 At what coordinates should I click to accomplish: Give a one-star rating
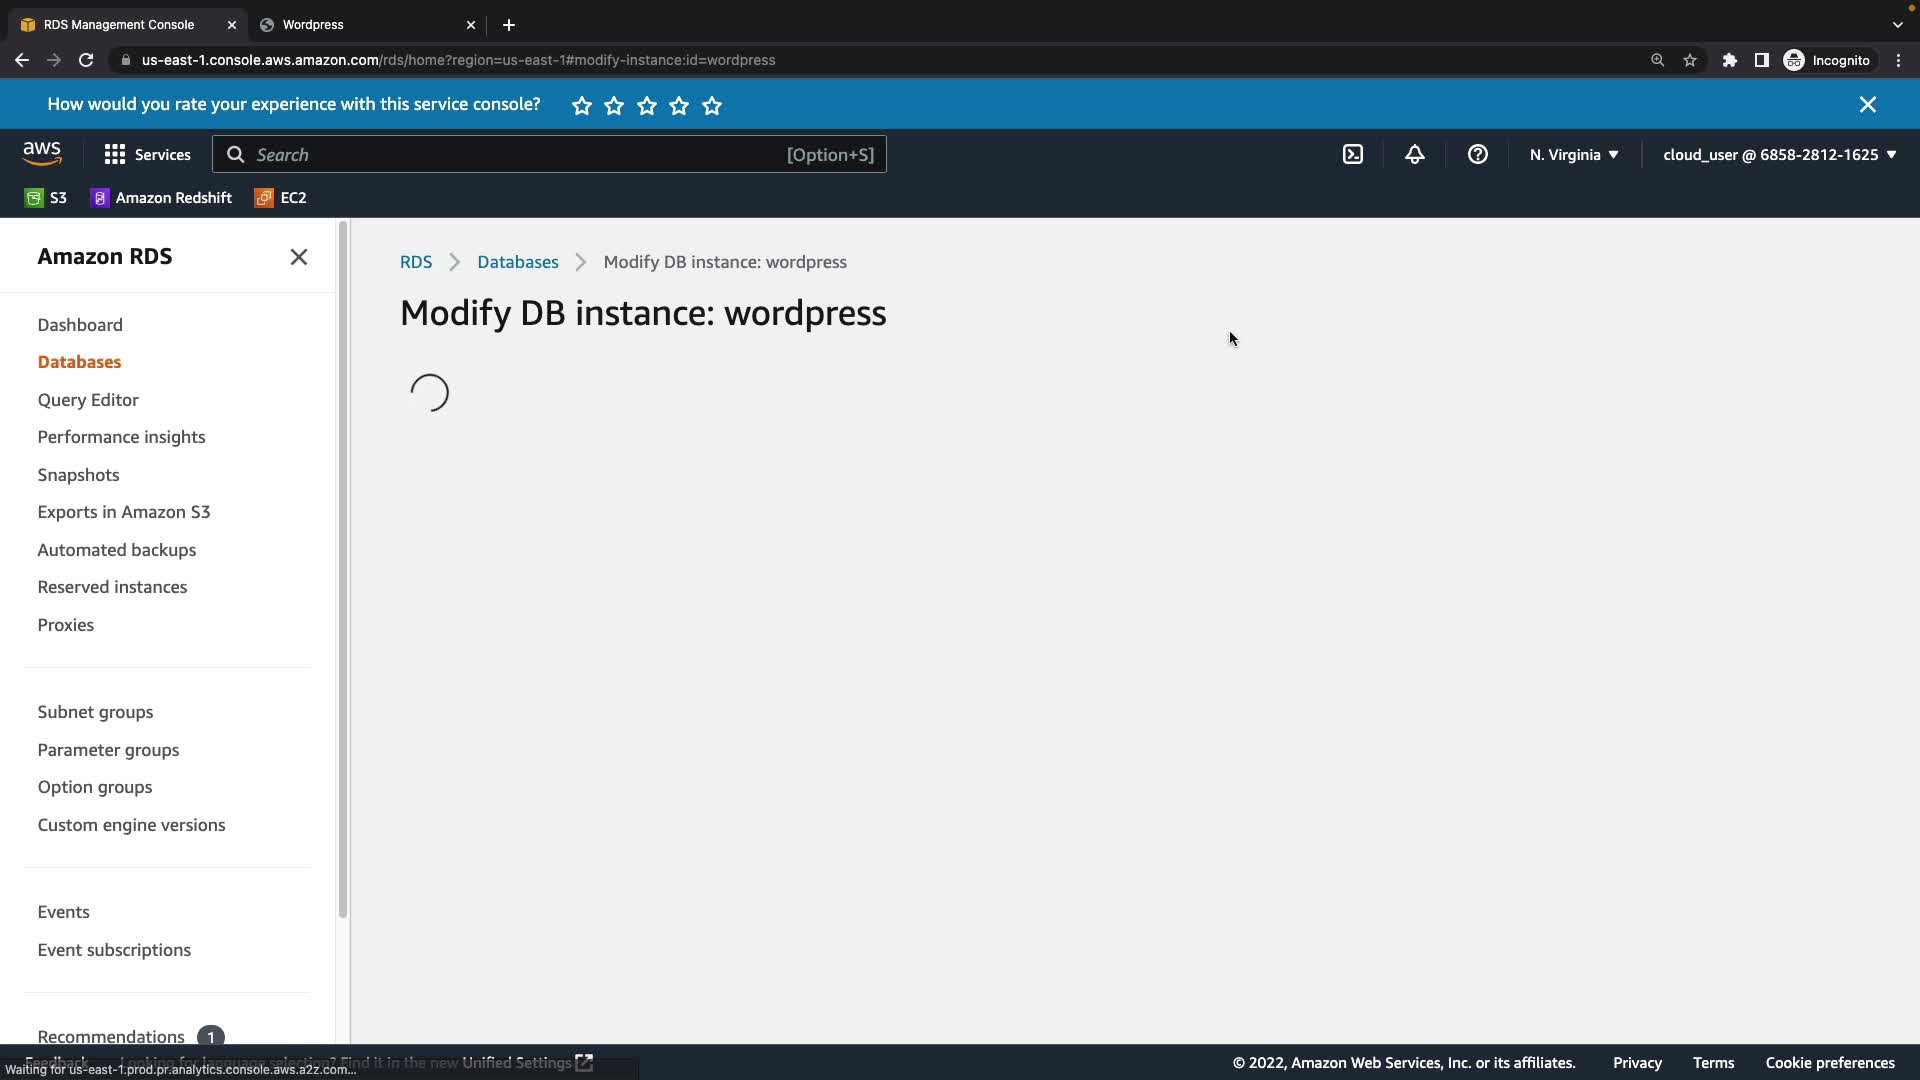point(582,106)
